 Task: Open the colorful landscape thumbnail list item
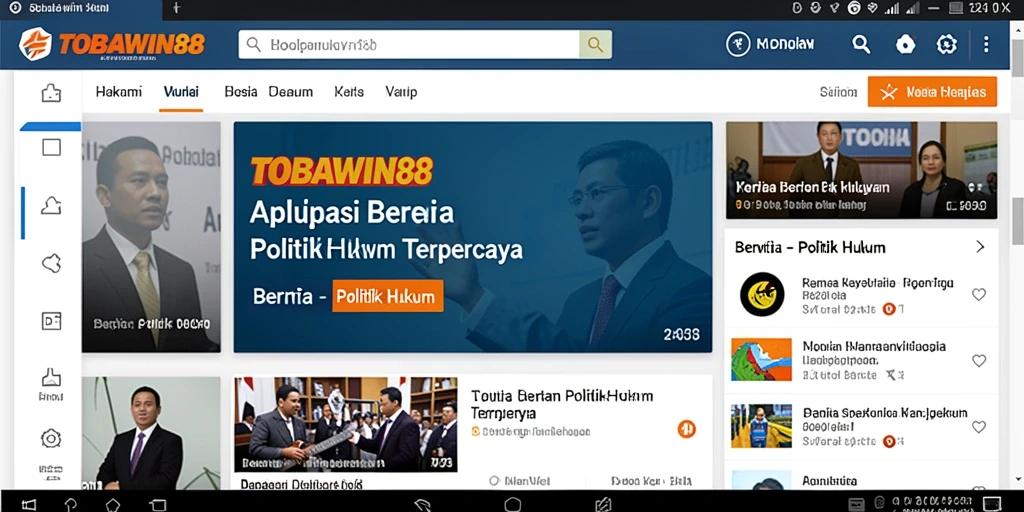tap(761, 360)
